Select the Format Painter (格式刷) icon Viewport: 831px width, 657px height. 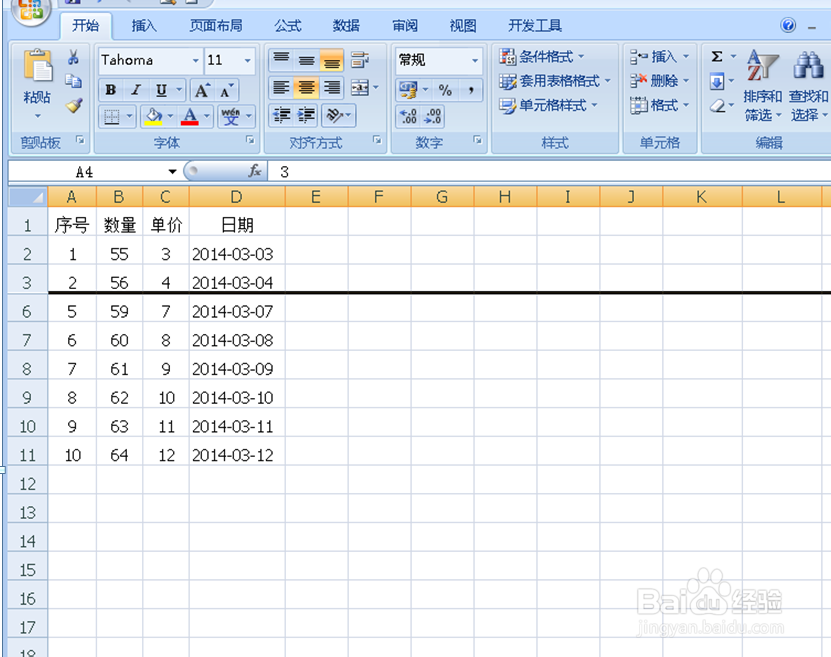(x=72, y=105)
